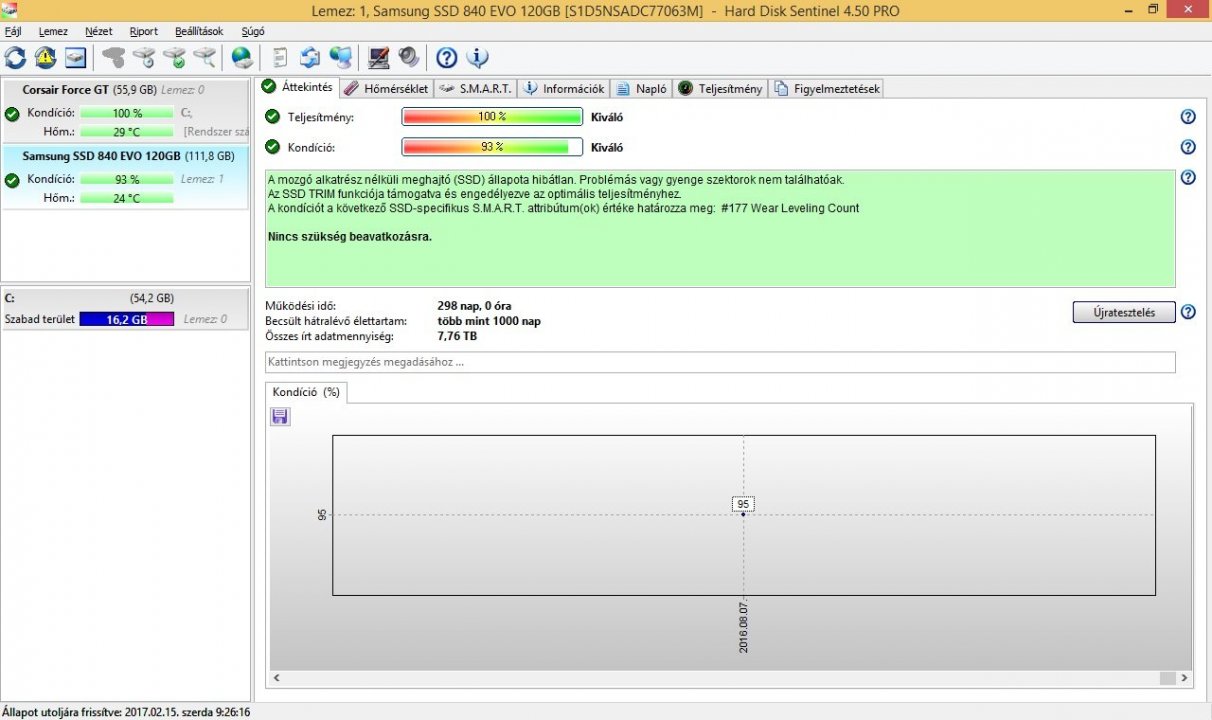Click the application icon in the title bar
The width and height of the screenshot is (1212, 720).
(x=10, y=10)
